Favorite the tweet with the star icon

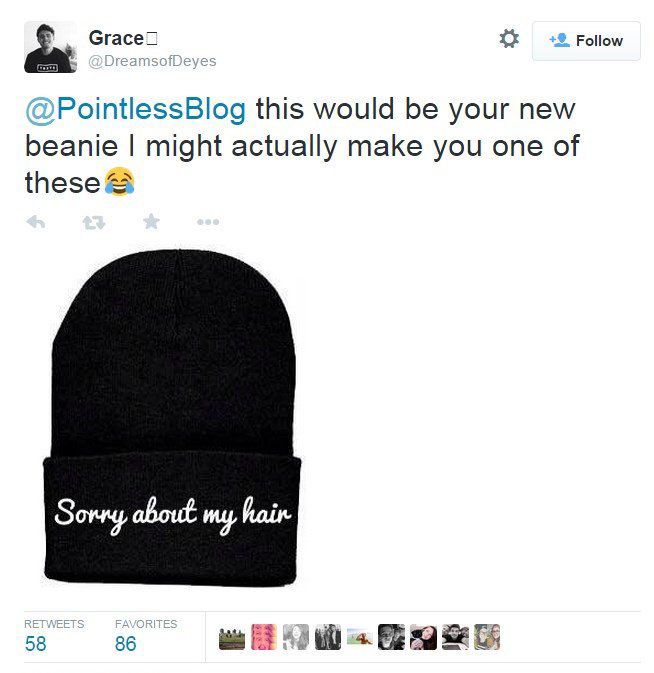[x=151, y=222]
